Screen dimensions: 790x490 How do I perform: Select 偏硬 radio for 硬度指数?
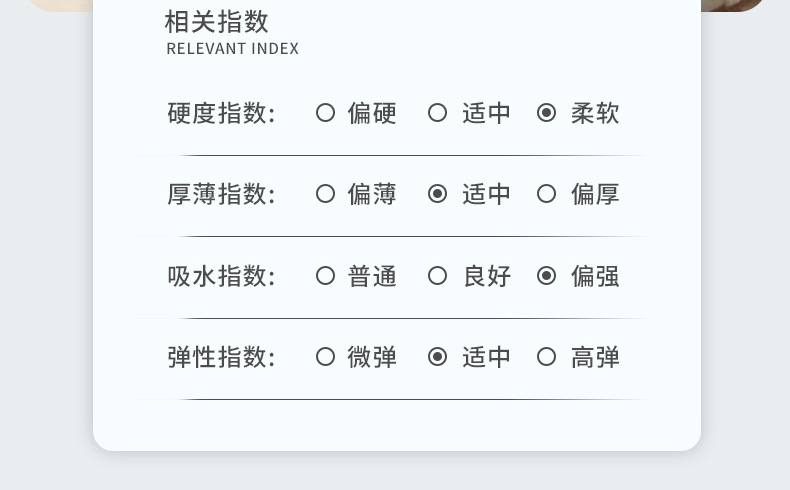click(x=325, y=113)
